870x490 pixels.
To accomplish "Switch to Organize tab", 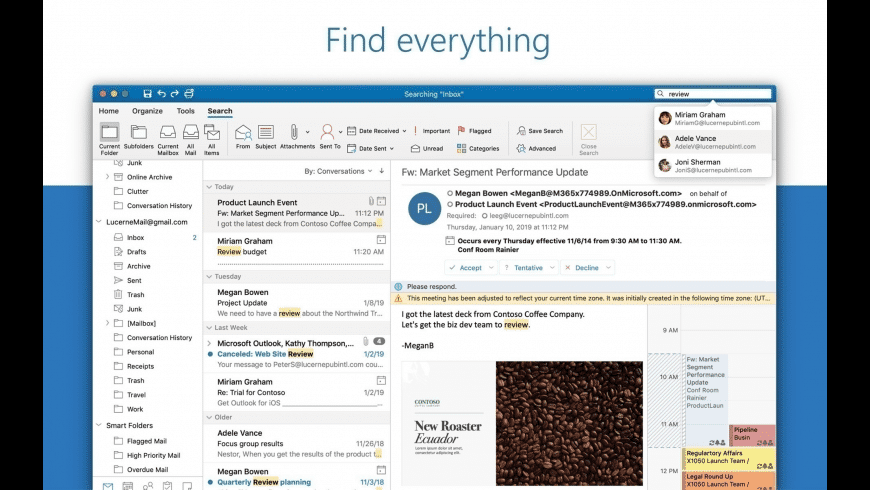I will [147, 111].
